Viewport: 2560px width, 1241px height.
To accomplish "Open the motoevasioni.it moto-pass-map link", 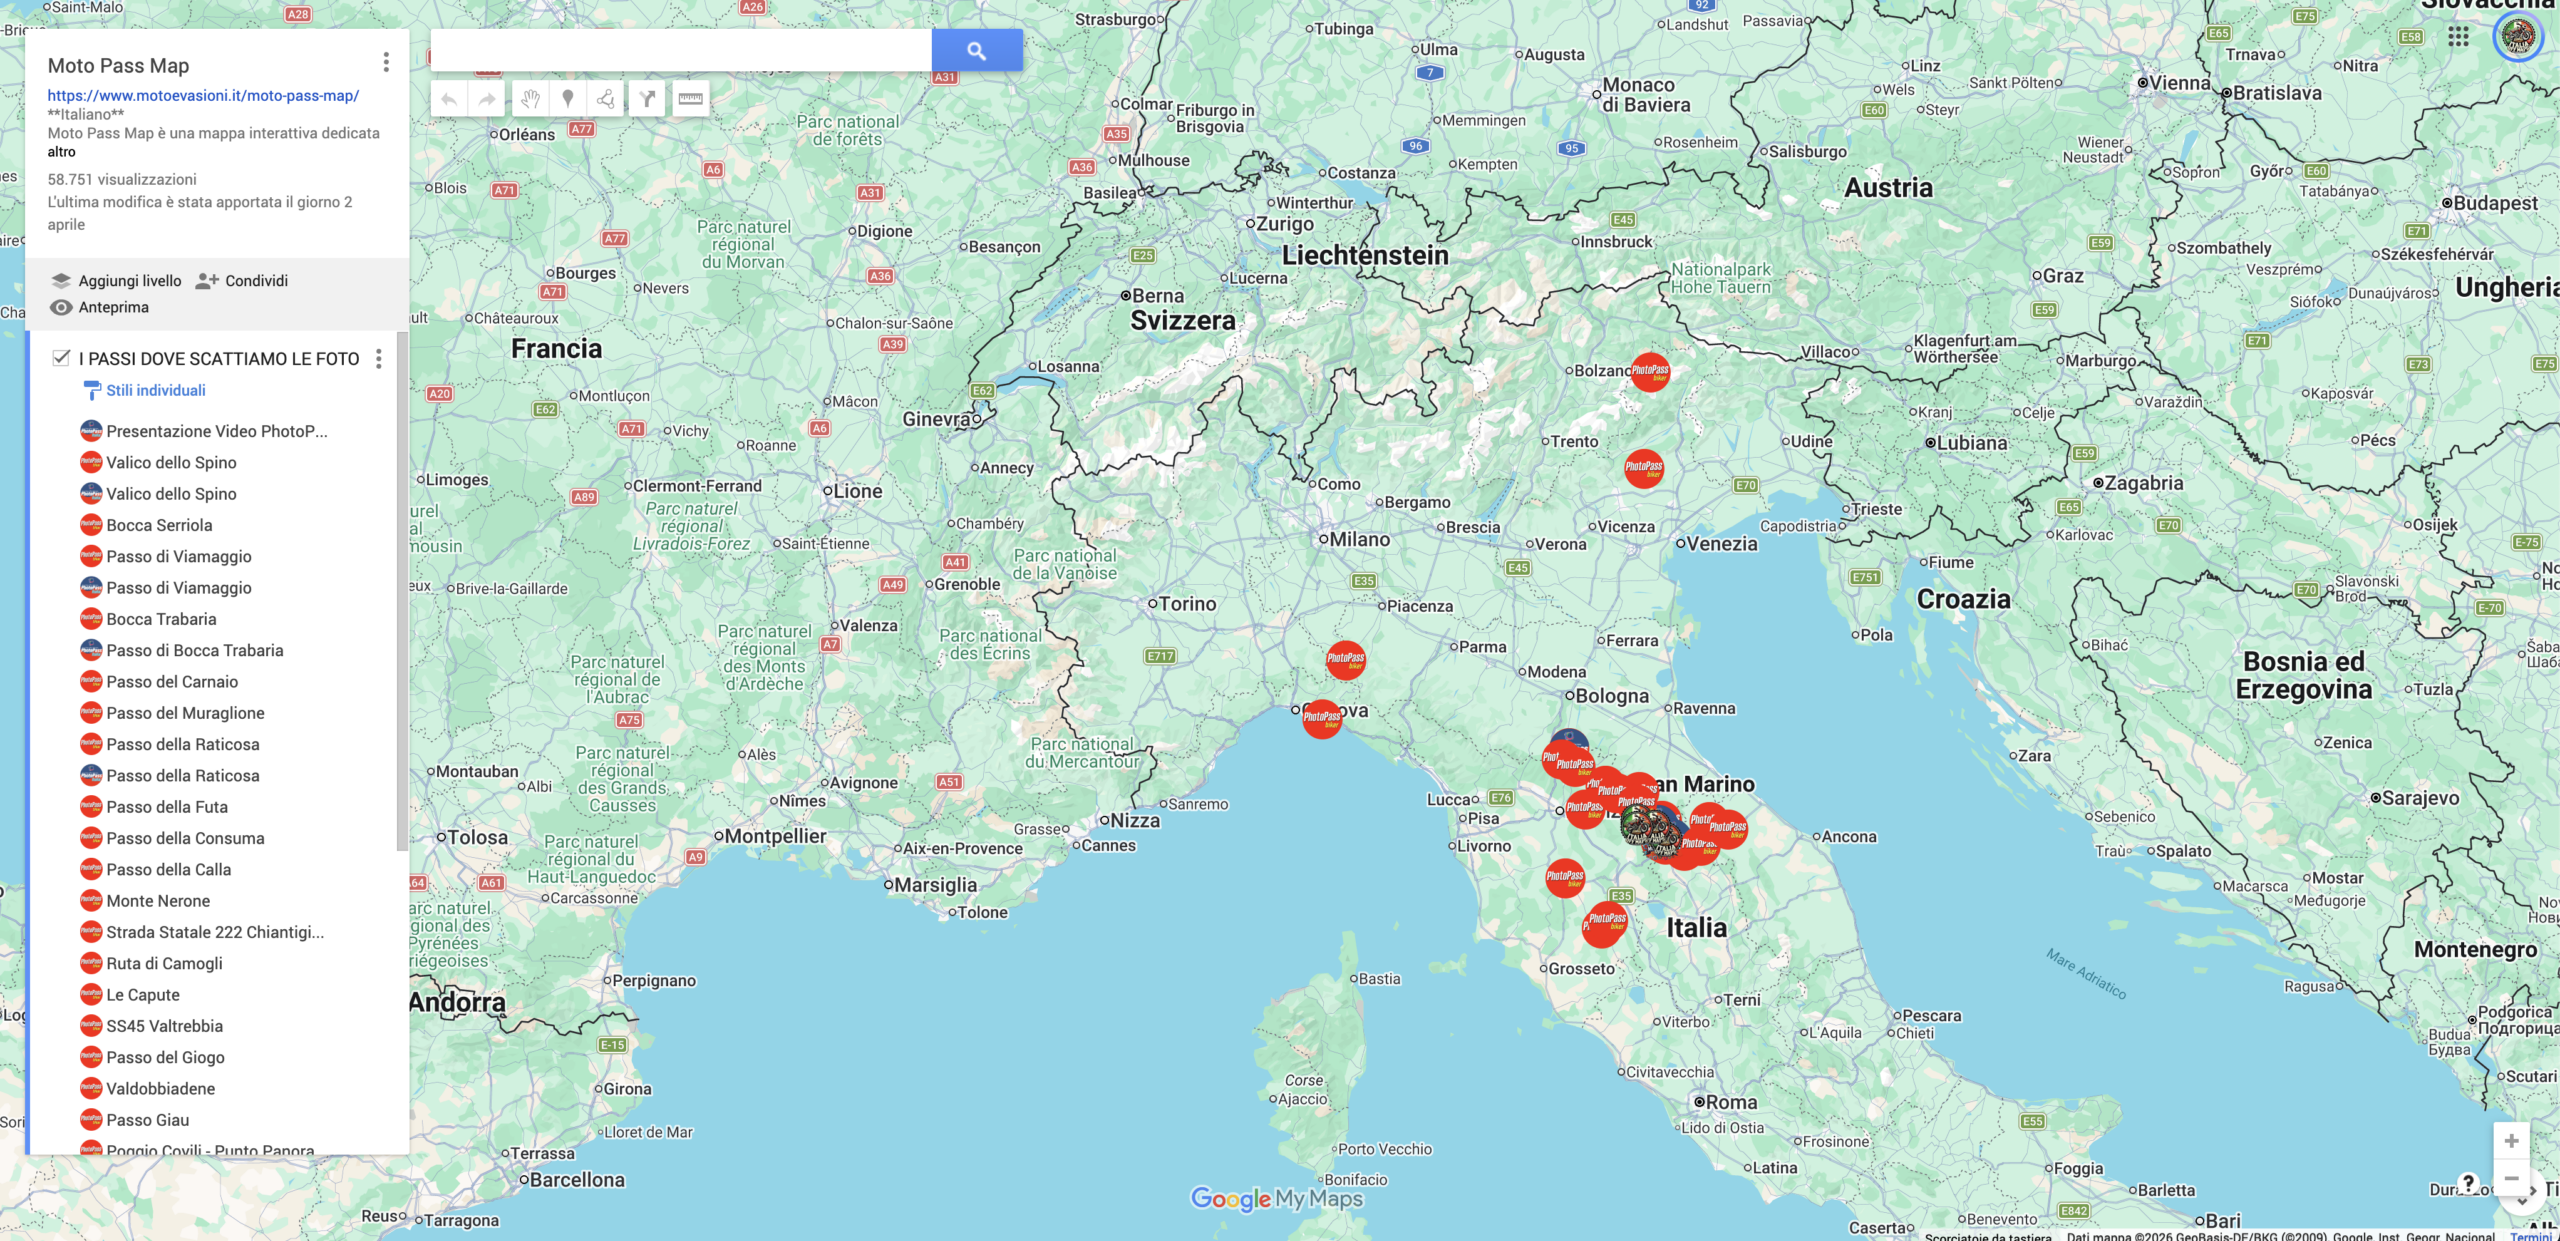I will [203, 96].
